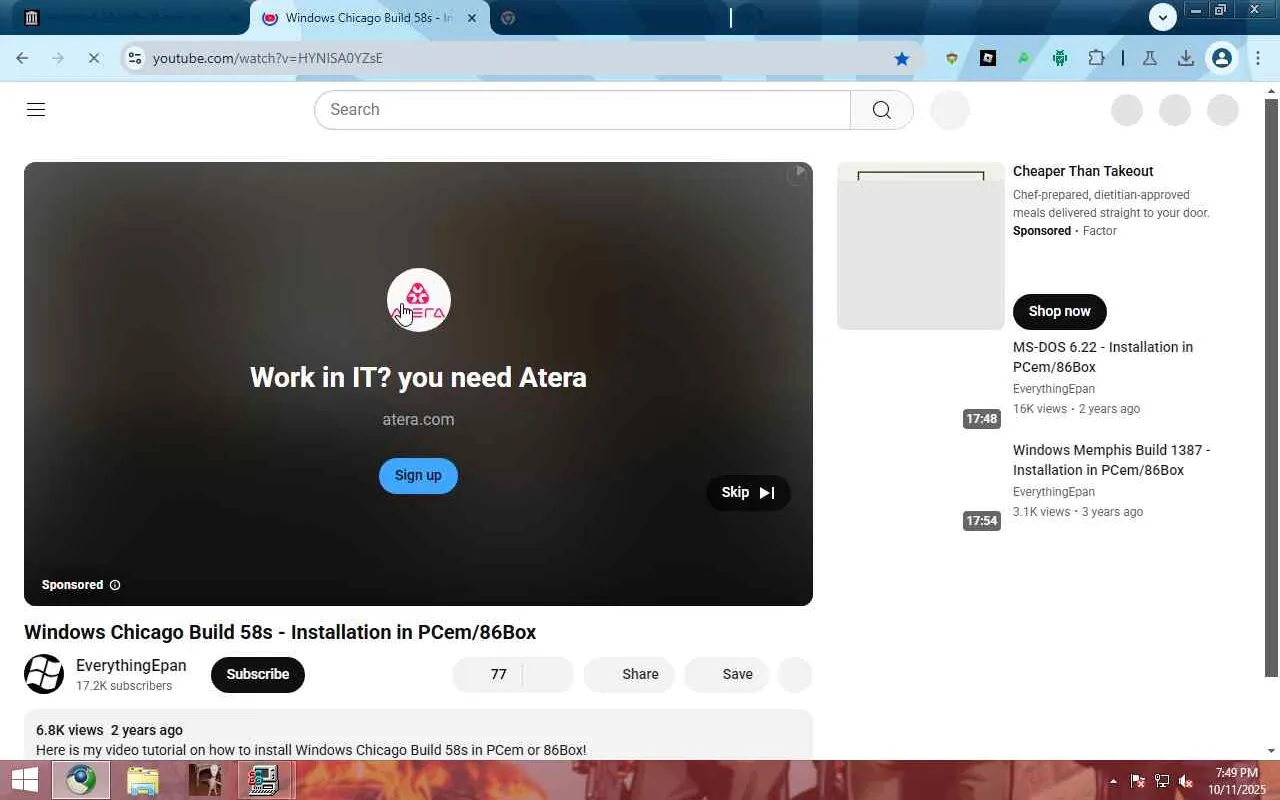Click the Sign up button in ad
The image size is (1280, 800).
point(418,476)
